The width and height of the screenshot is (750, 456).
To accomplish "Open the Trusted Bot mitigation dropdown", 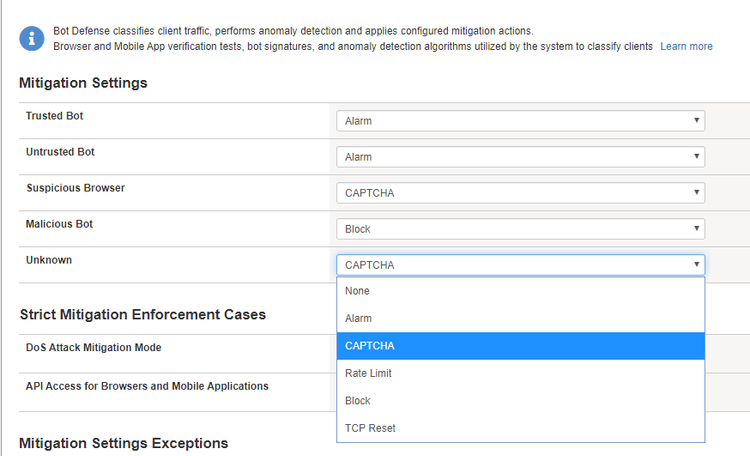I will [x=520, y=121].
